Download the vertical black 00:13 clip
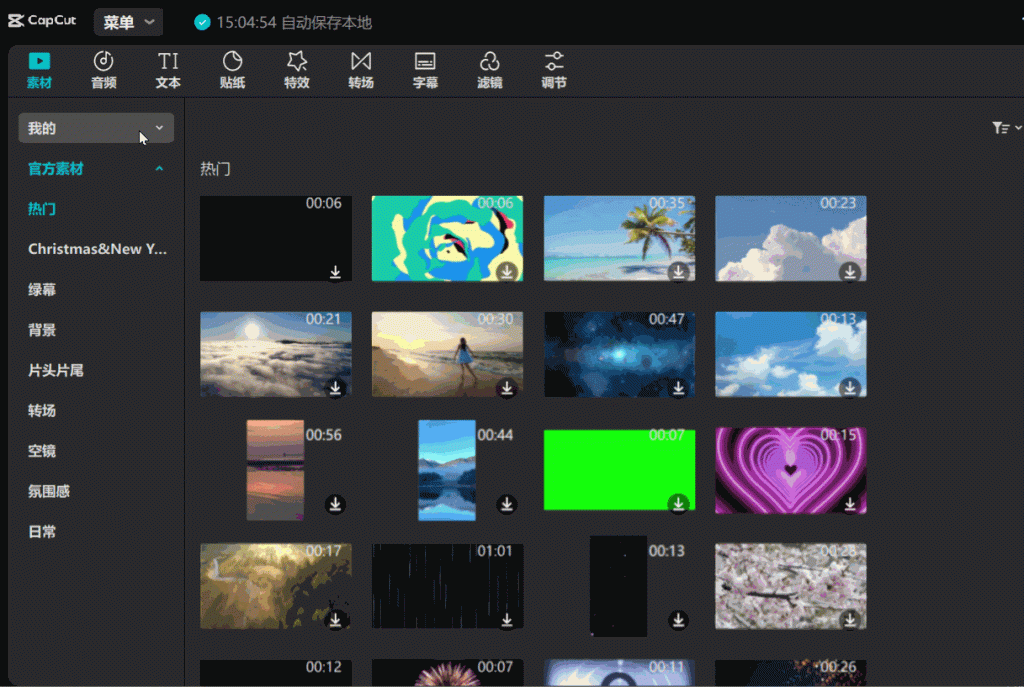 pyautogui.click(x=679, y=620)
